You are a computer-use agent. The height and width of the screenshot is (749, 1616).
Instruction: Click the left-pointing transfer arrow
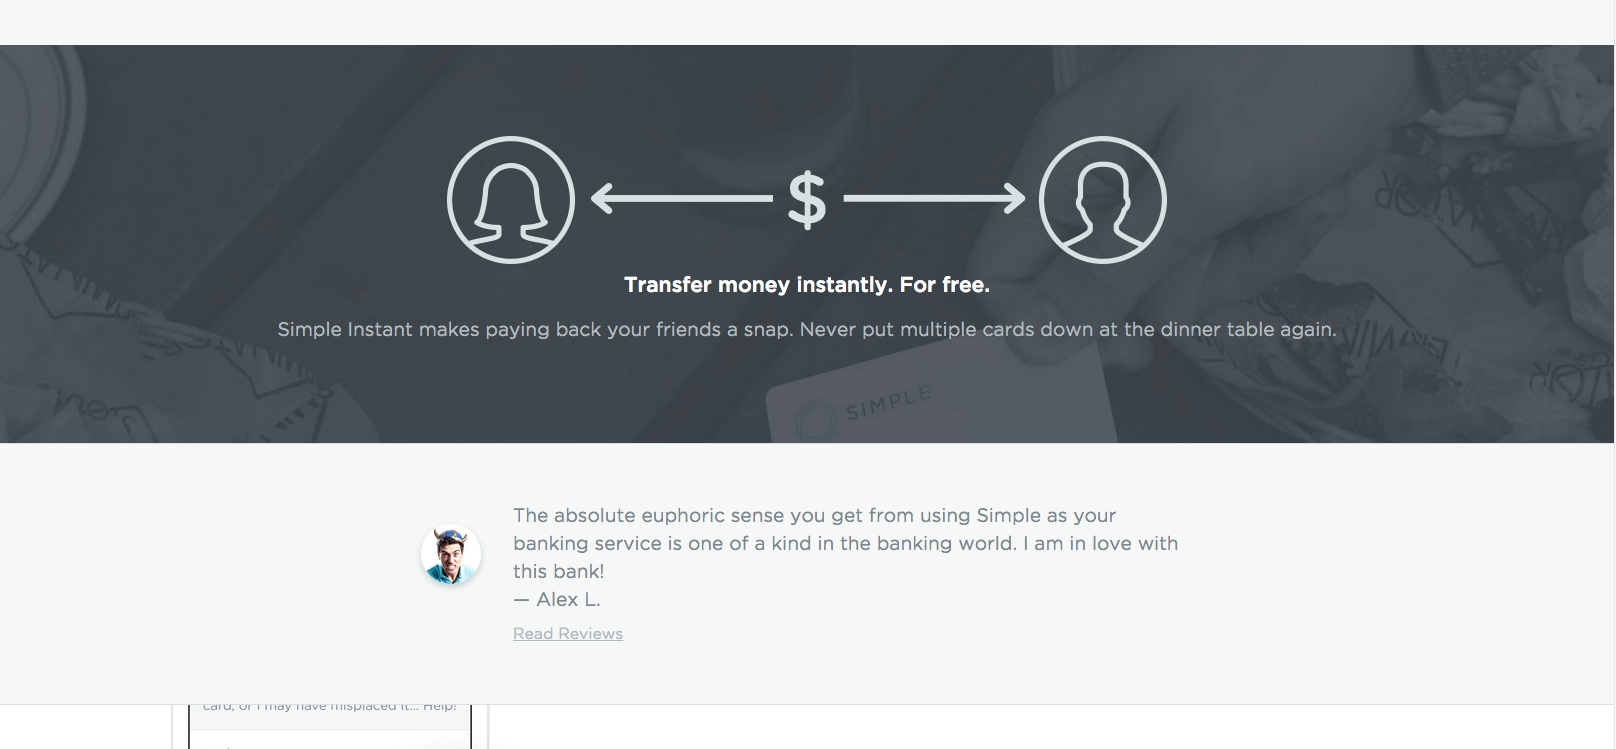click(682, 198)
